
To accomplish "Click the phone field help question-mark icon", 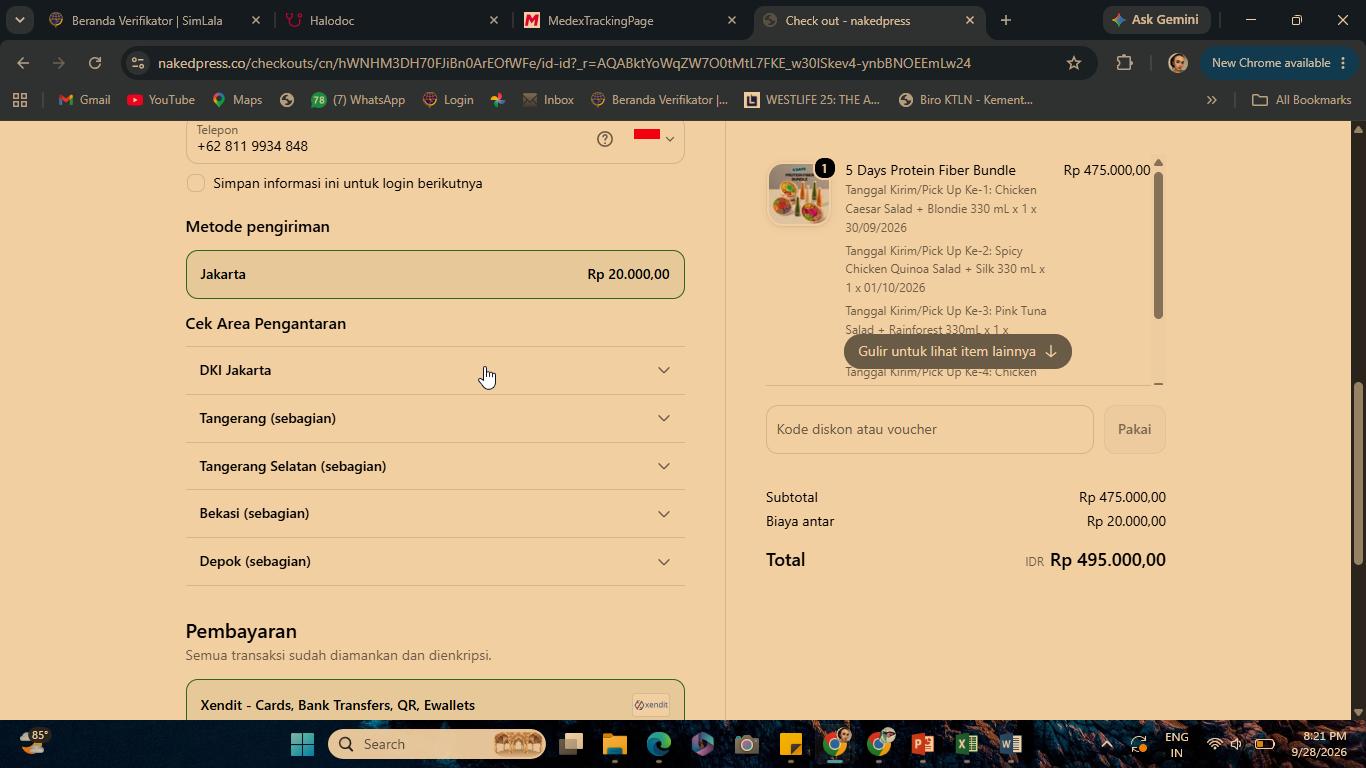I will coord(605,139).
